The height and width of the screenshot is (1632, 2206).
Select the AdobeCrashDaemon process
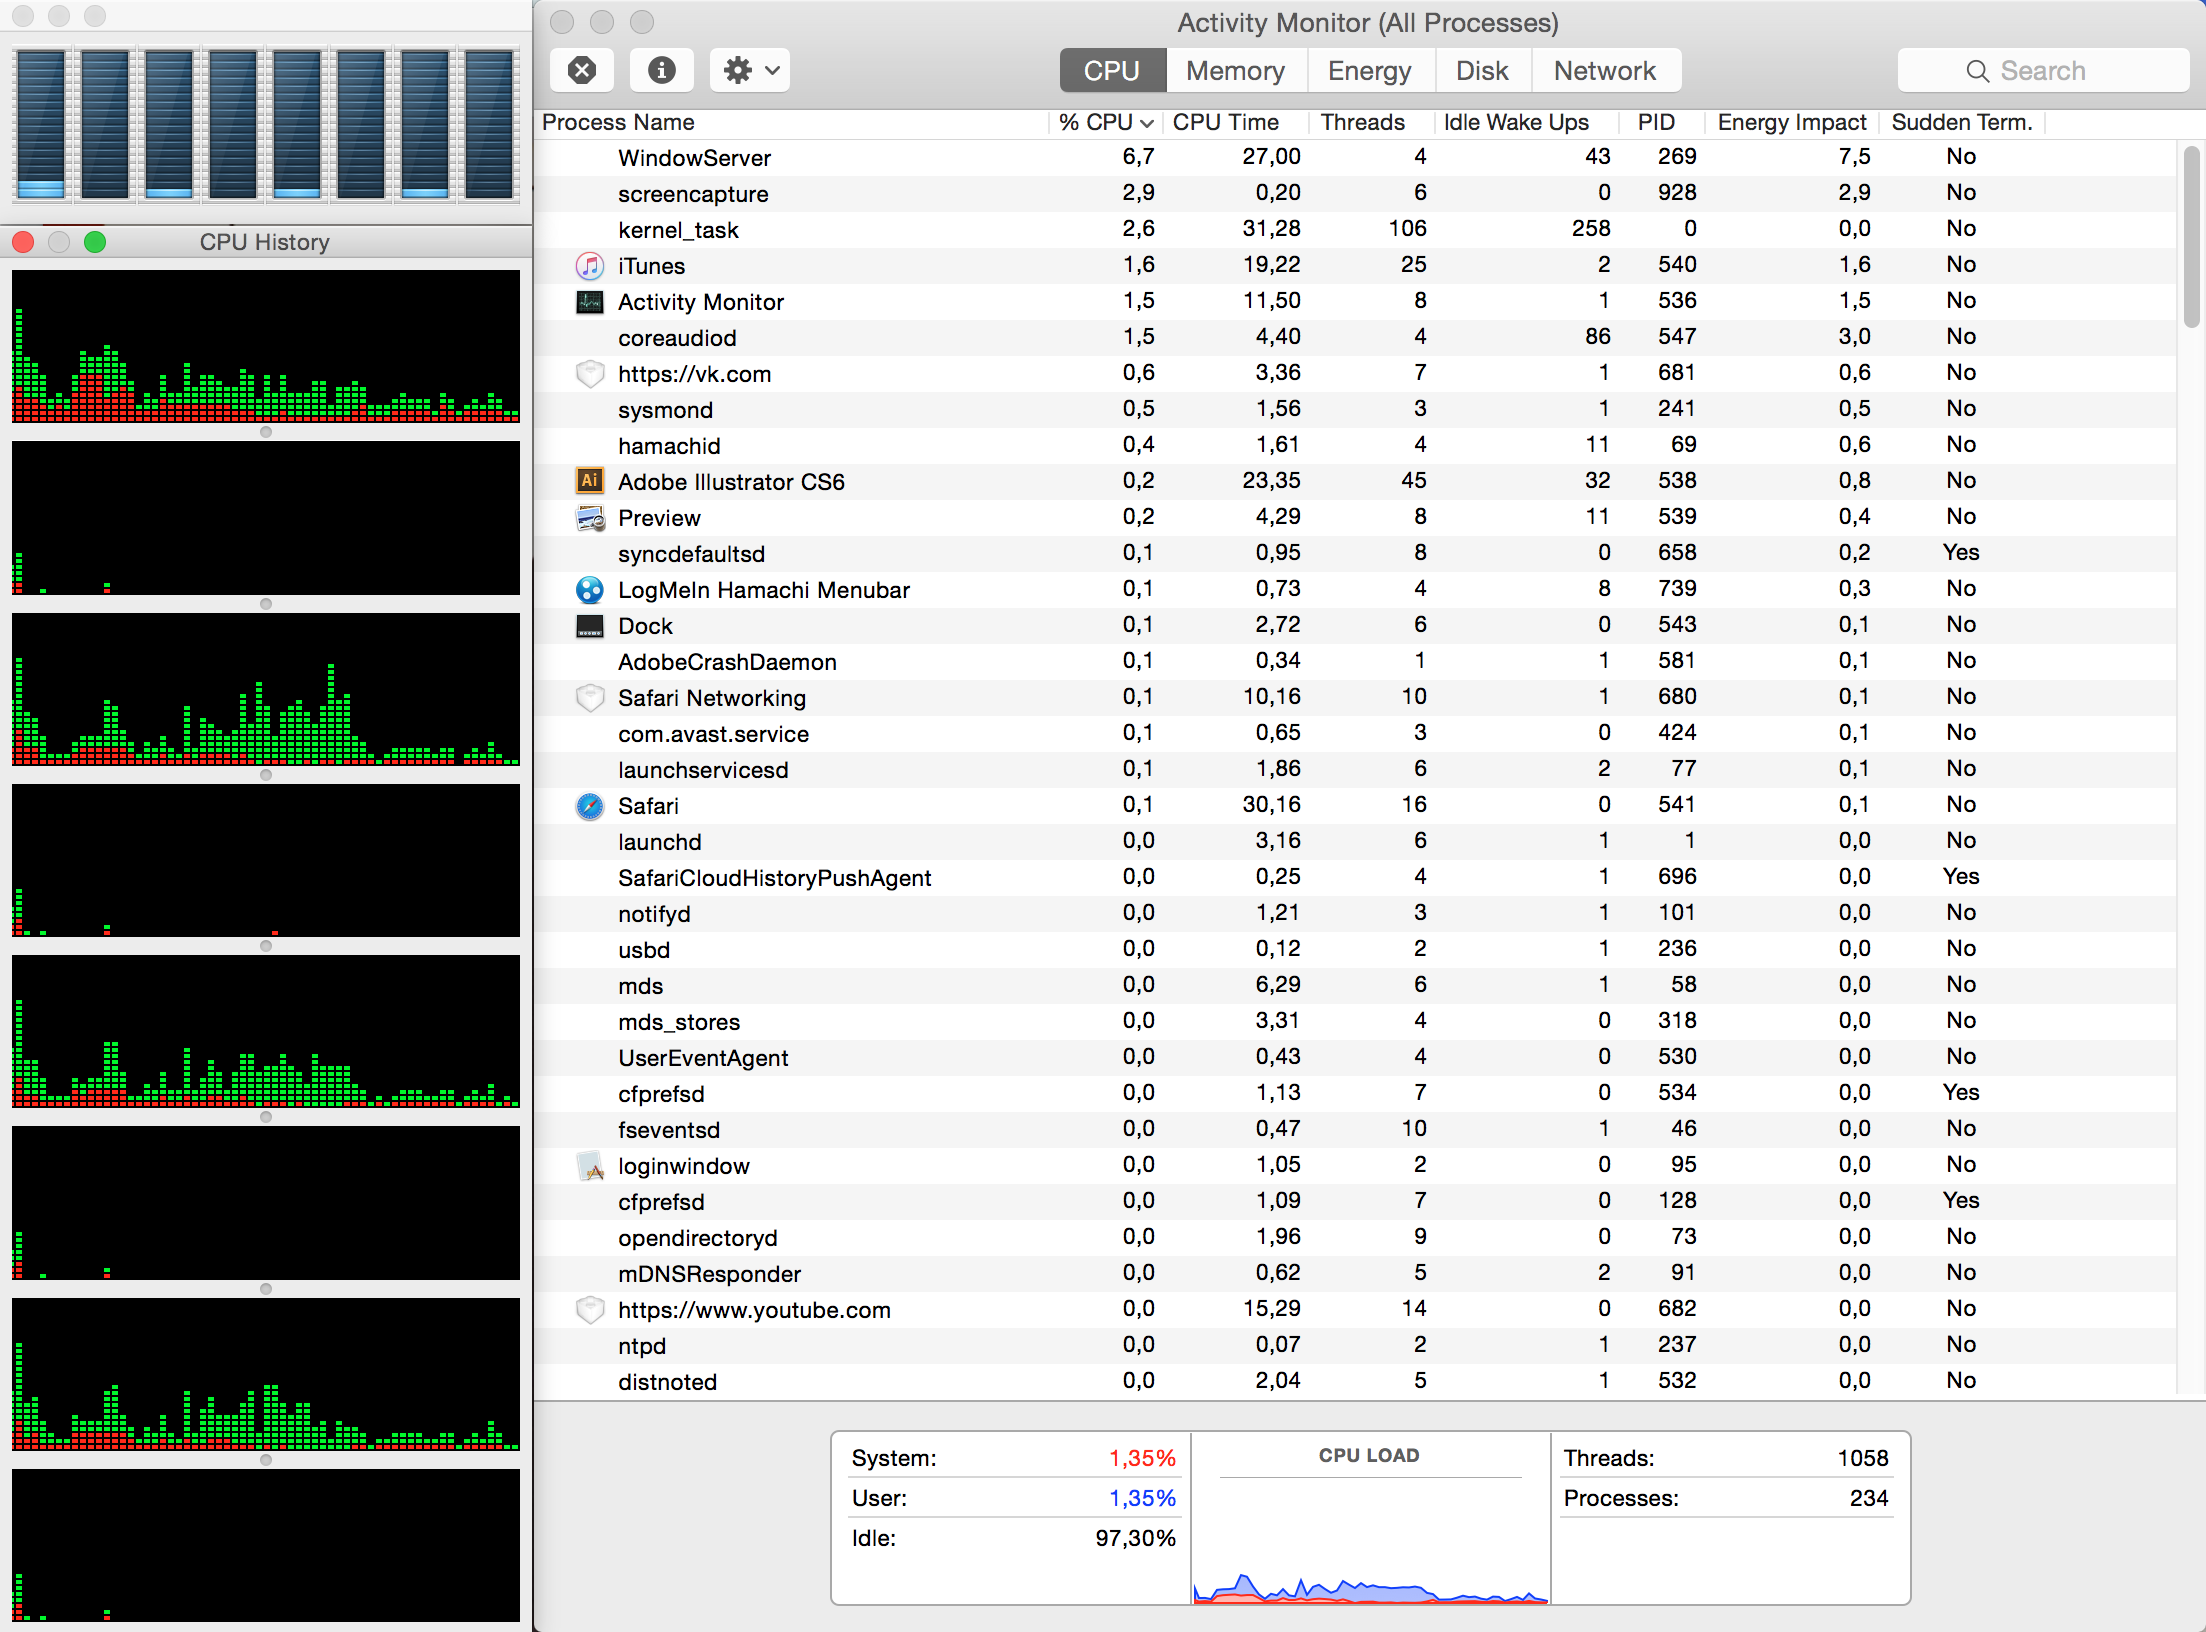point(1355,661)
